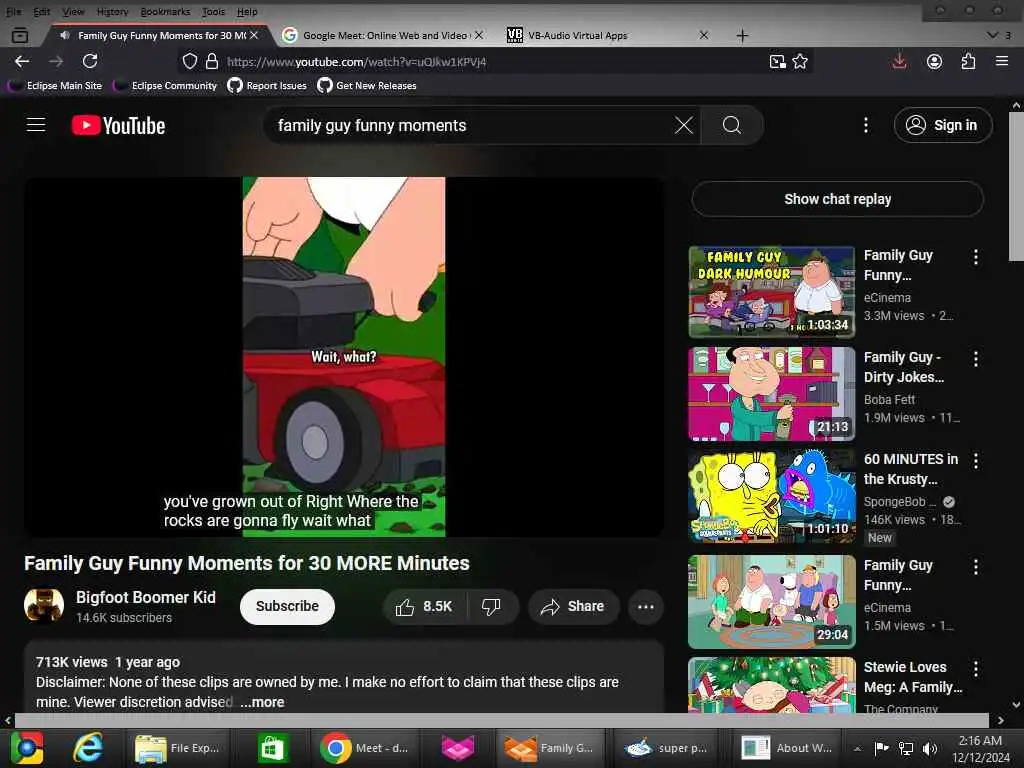Show hidden system tray icons arrow
The image size is (1024, 768).
857,748
